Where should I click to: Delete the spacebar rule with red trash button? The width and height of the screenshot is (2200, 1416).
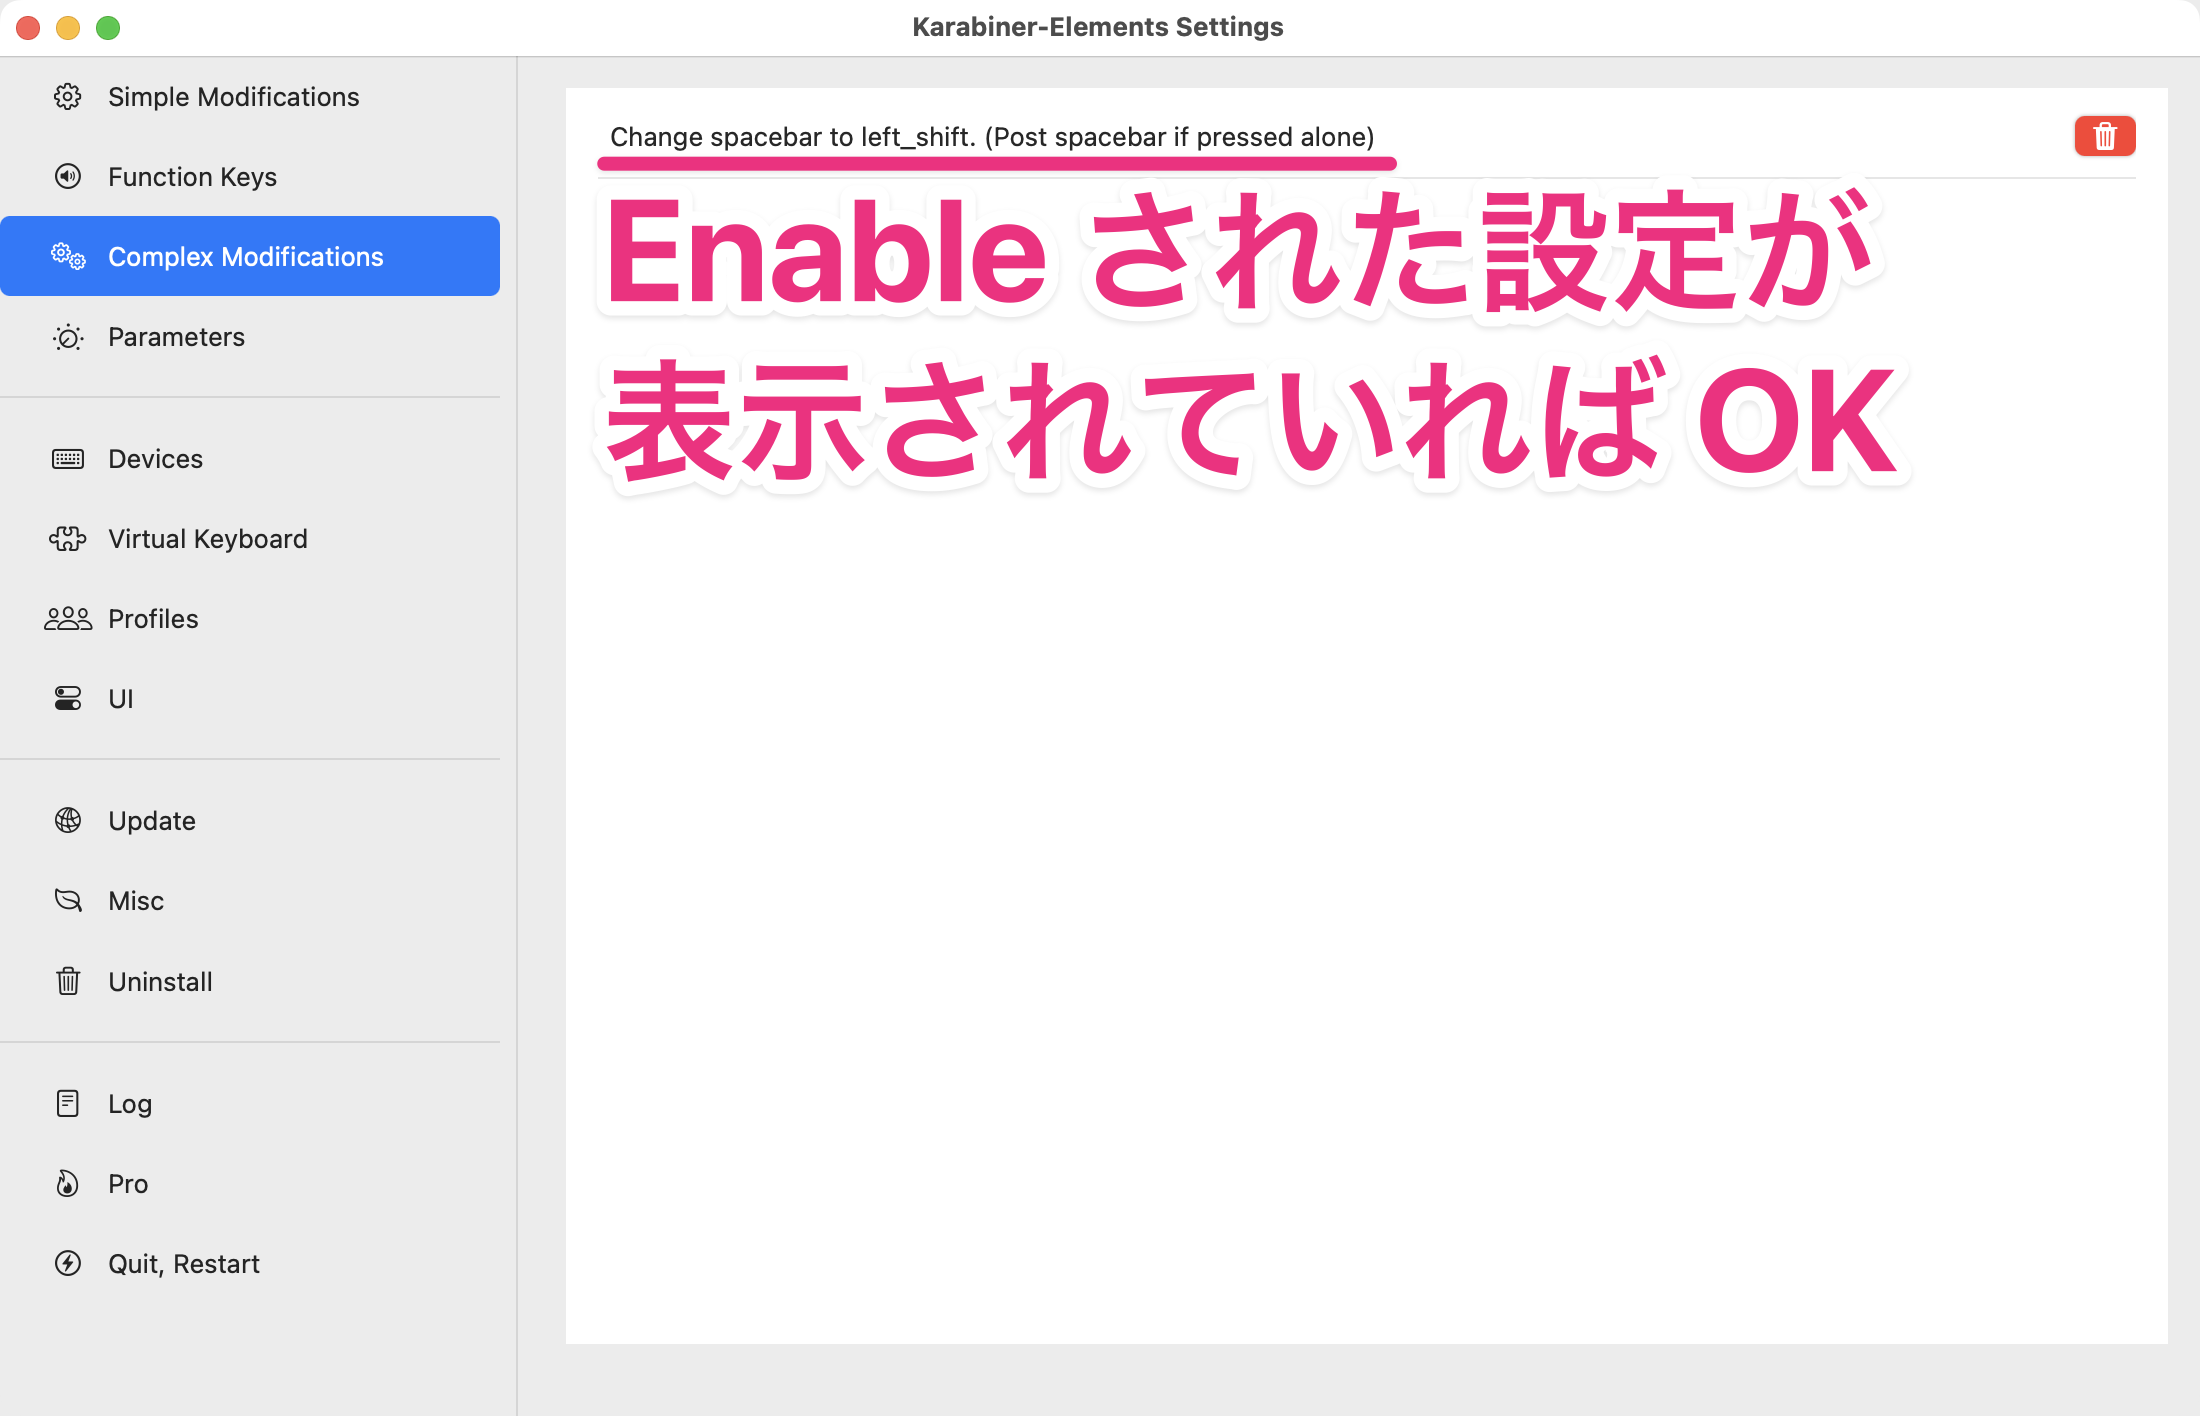[x=2104, y=136]
